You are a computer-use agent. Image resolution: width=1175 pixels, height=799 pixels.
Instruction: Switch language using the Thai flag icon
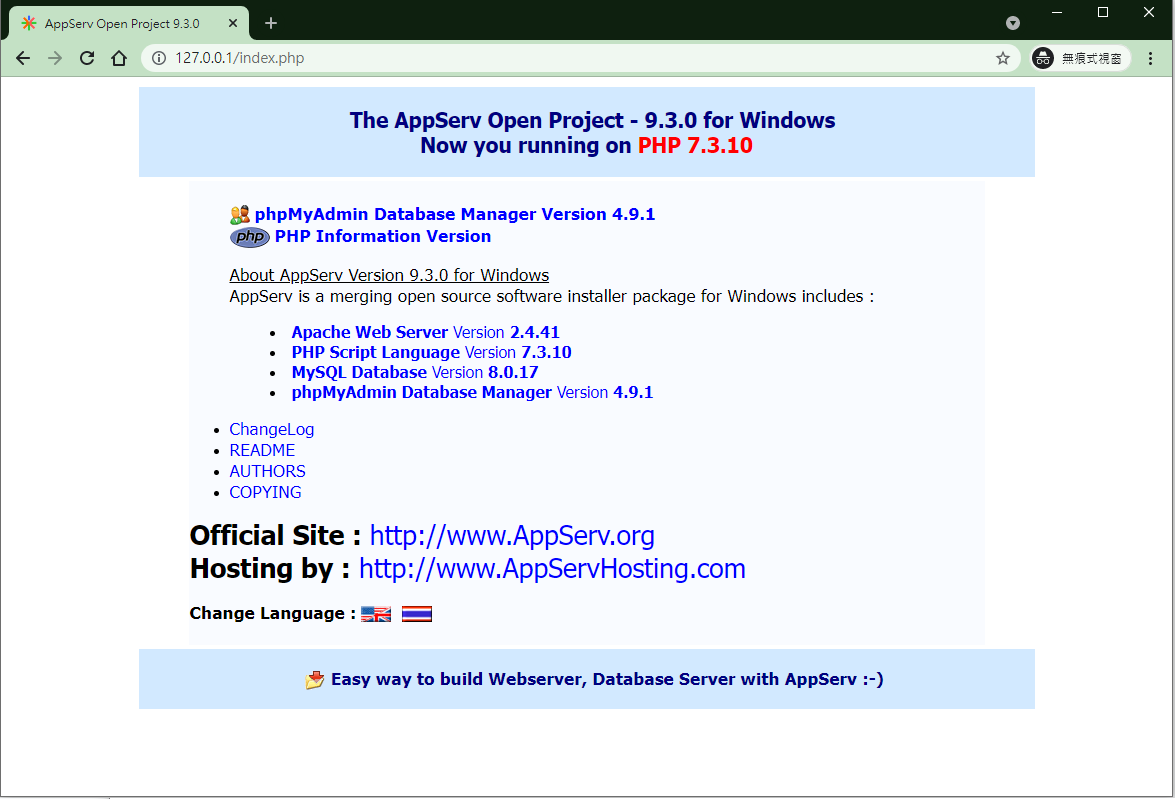tap(417, 614)
